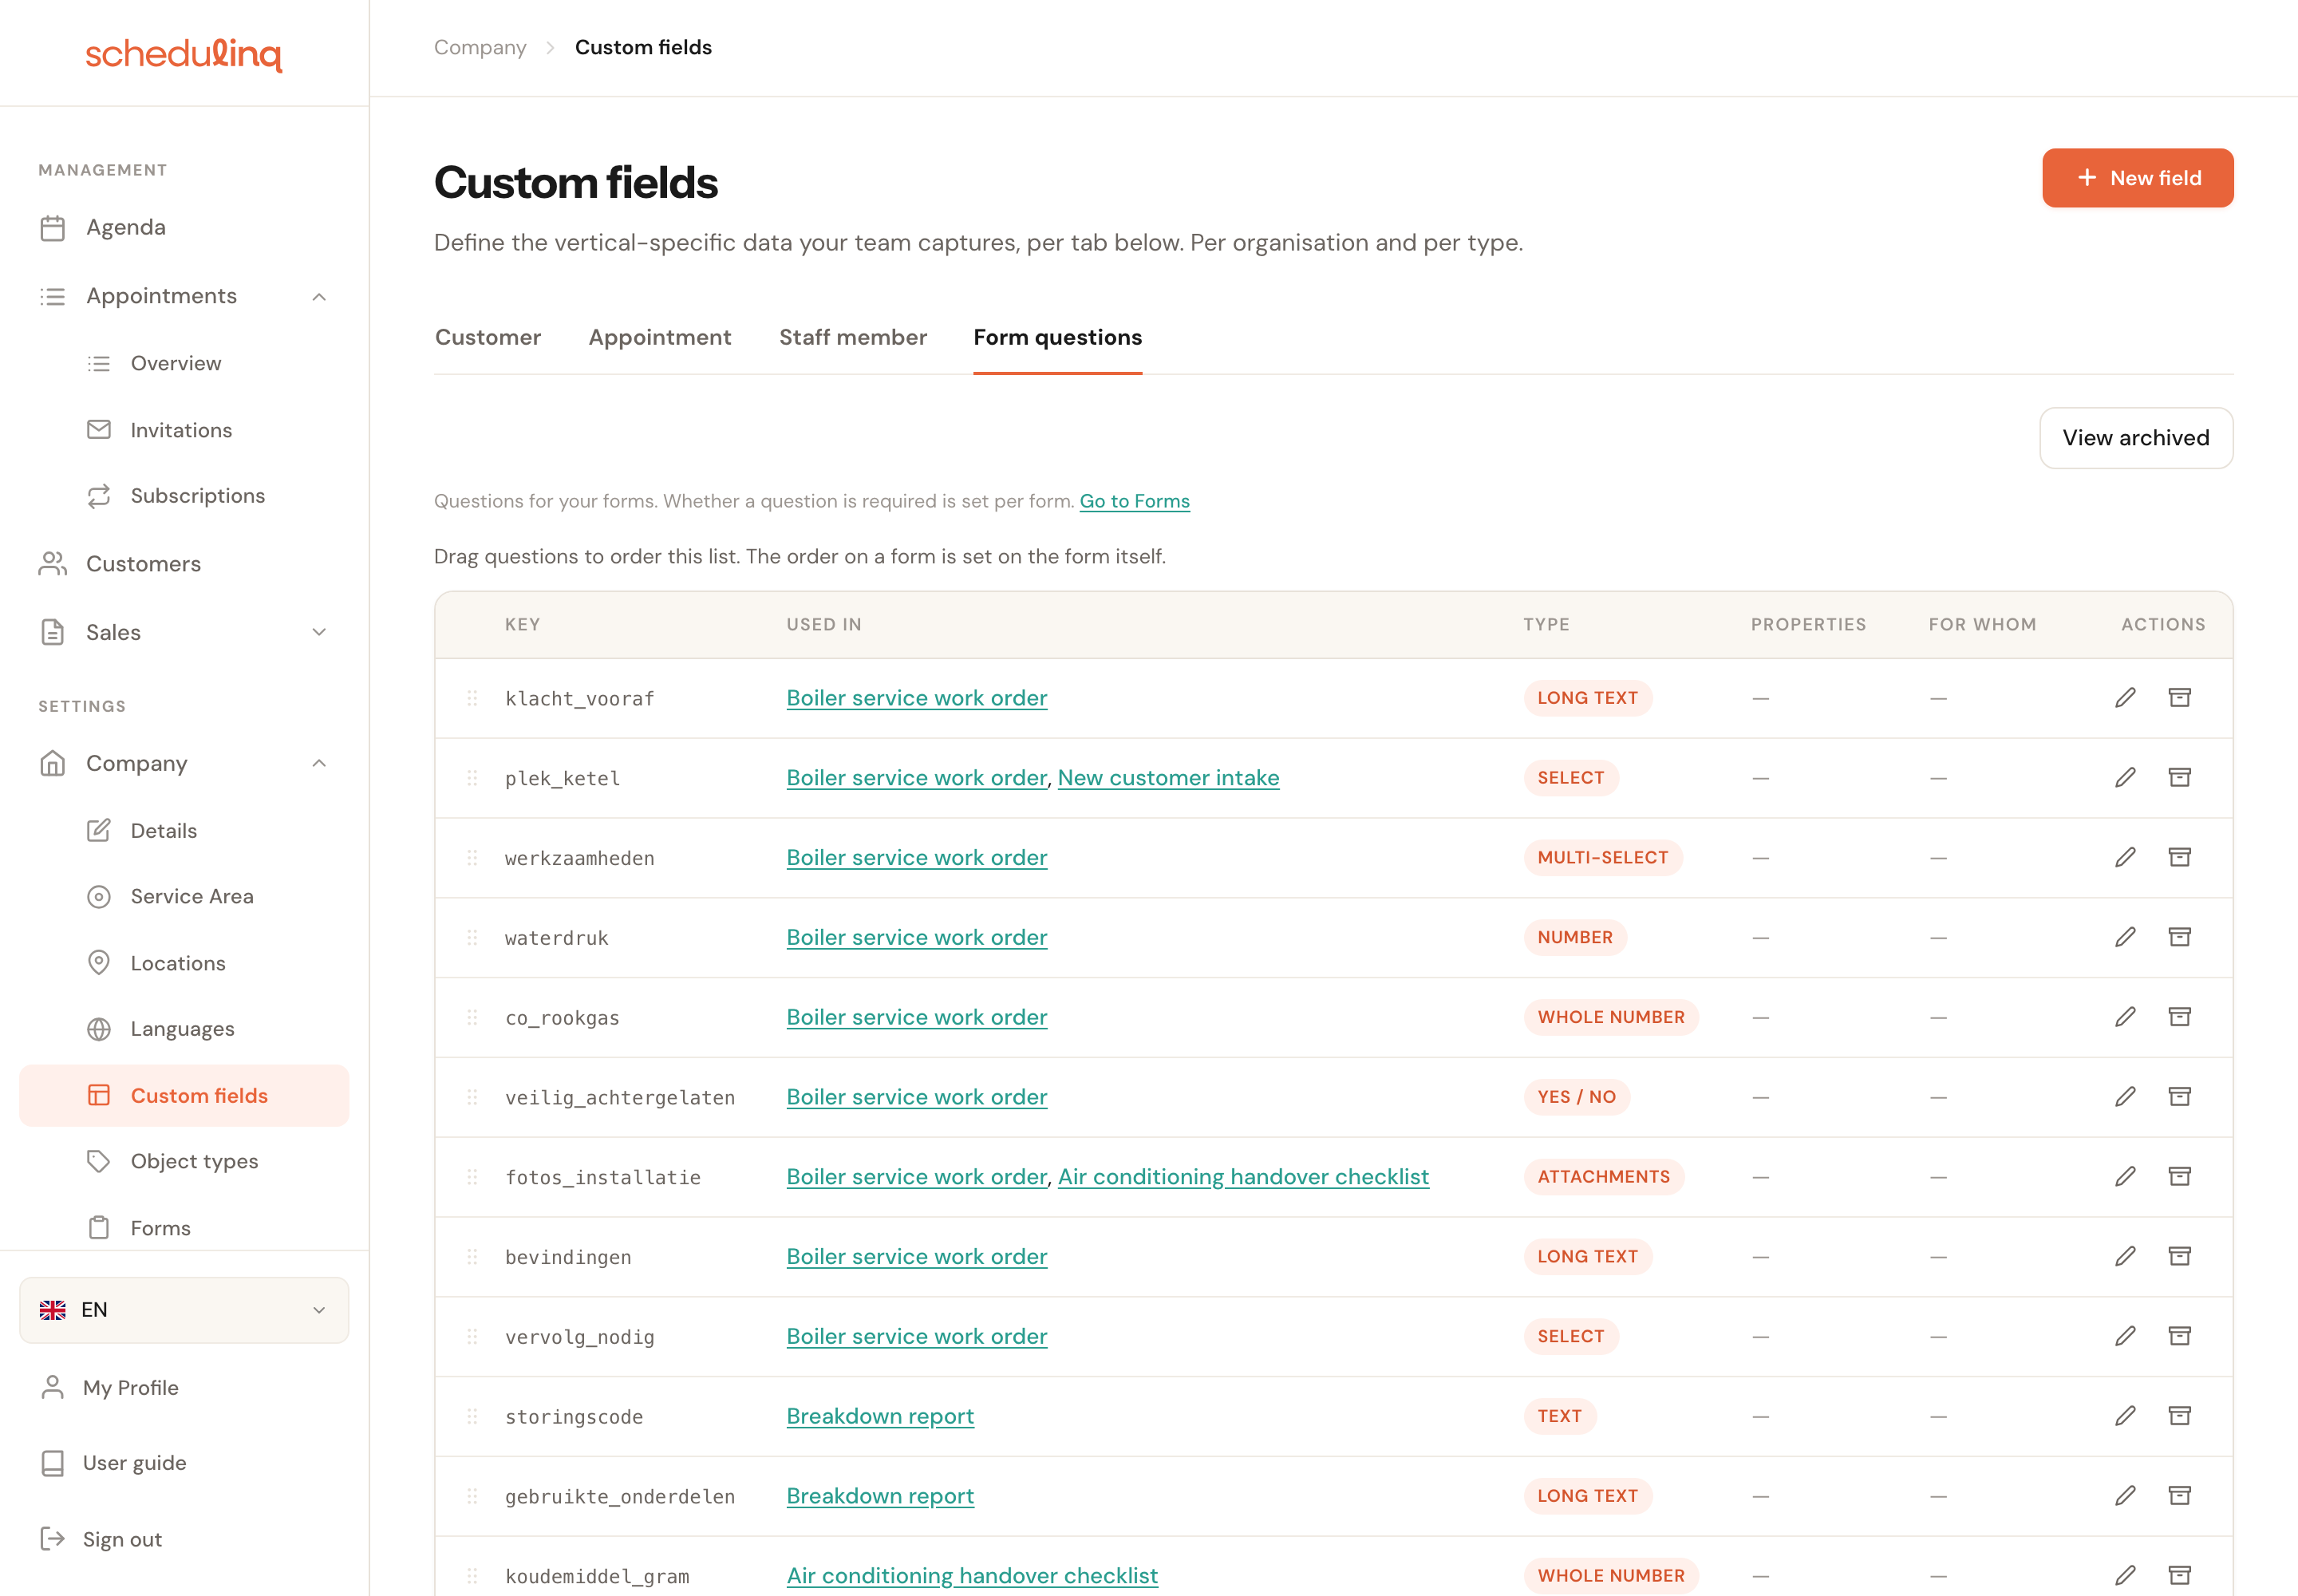This screenshot has height=1596, width=2298.
Task: Collapse the Appointments sidebar section
Action: coord(319,296)
